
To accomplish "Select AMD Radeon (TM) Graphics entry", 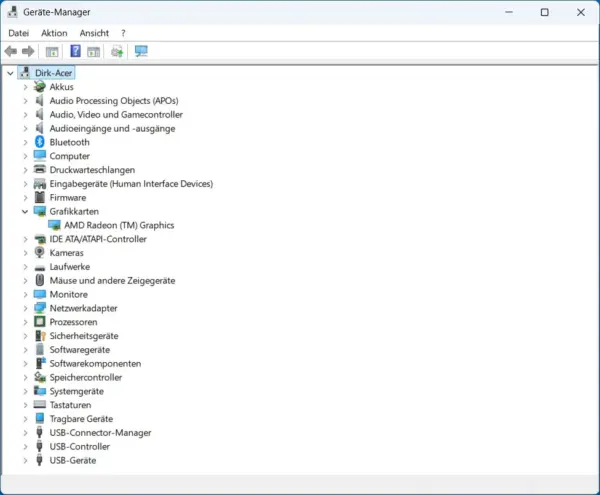I will 119,225.
